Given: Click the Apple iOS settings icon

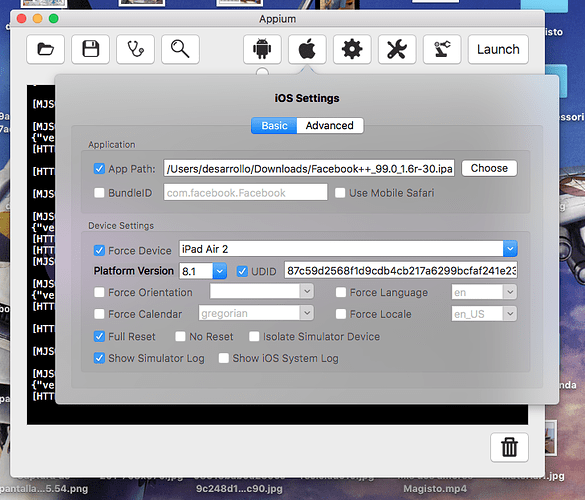Looking at the screenshot, I should (x=307, y=49).
